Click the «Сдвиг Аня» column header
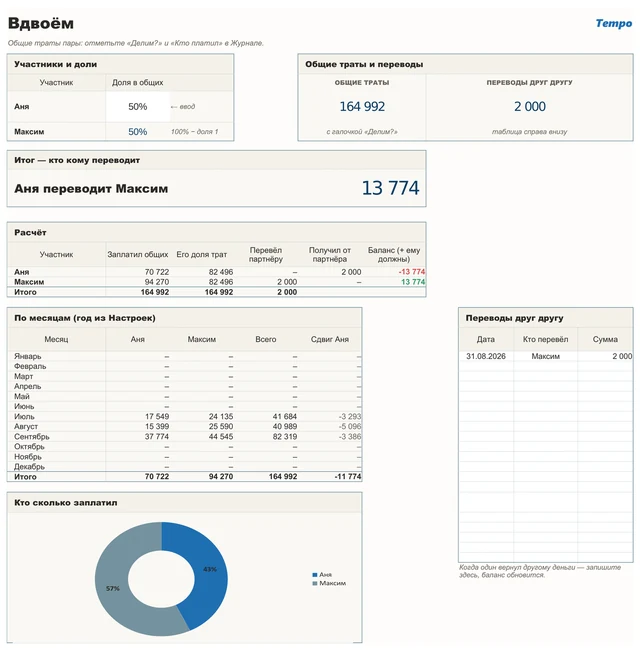This screenshot has width=640, height=650. point(330,340)
